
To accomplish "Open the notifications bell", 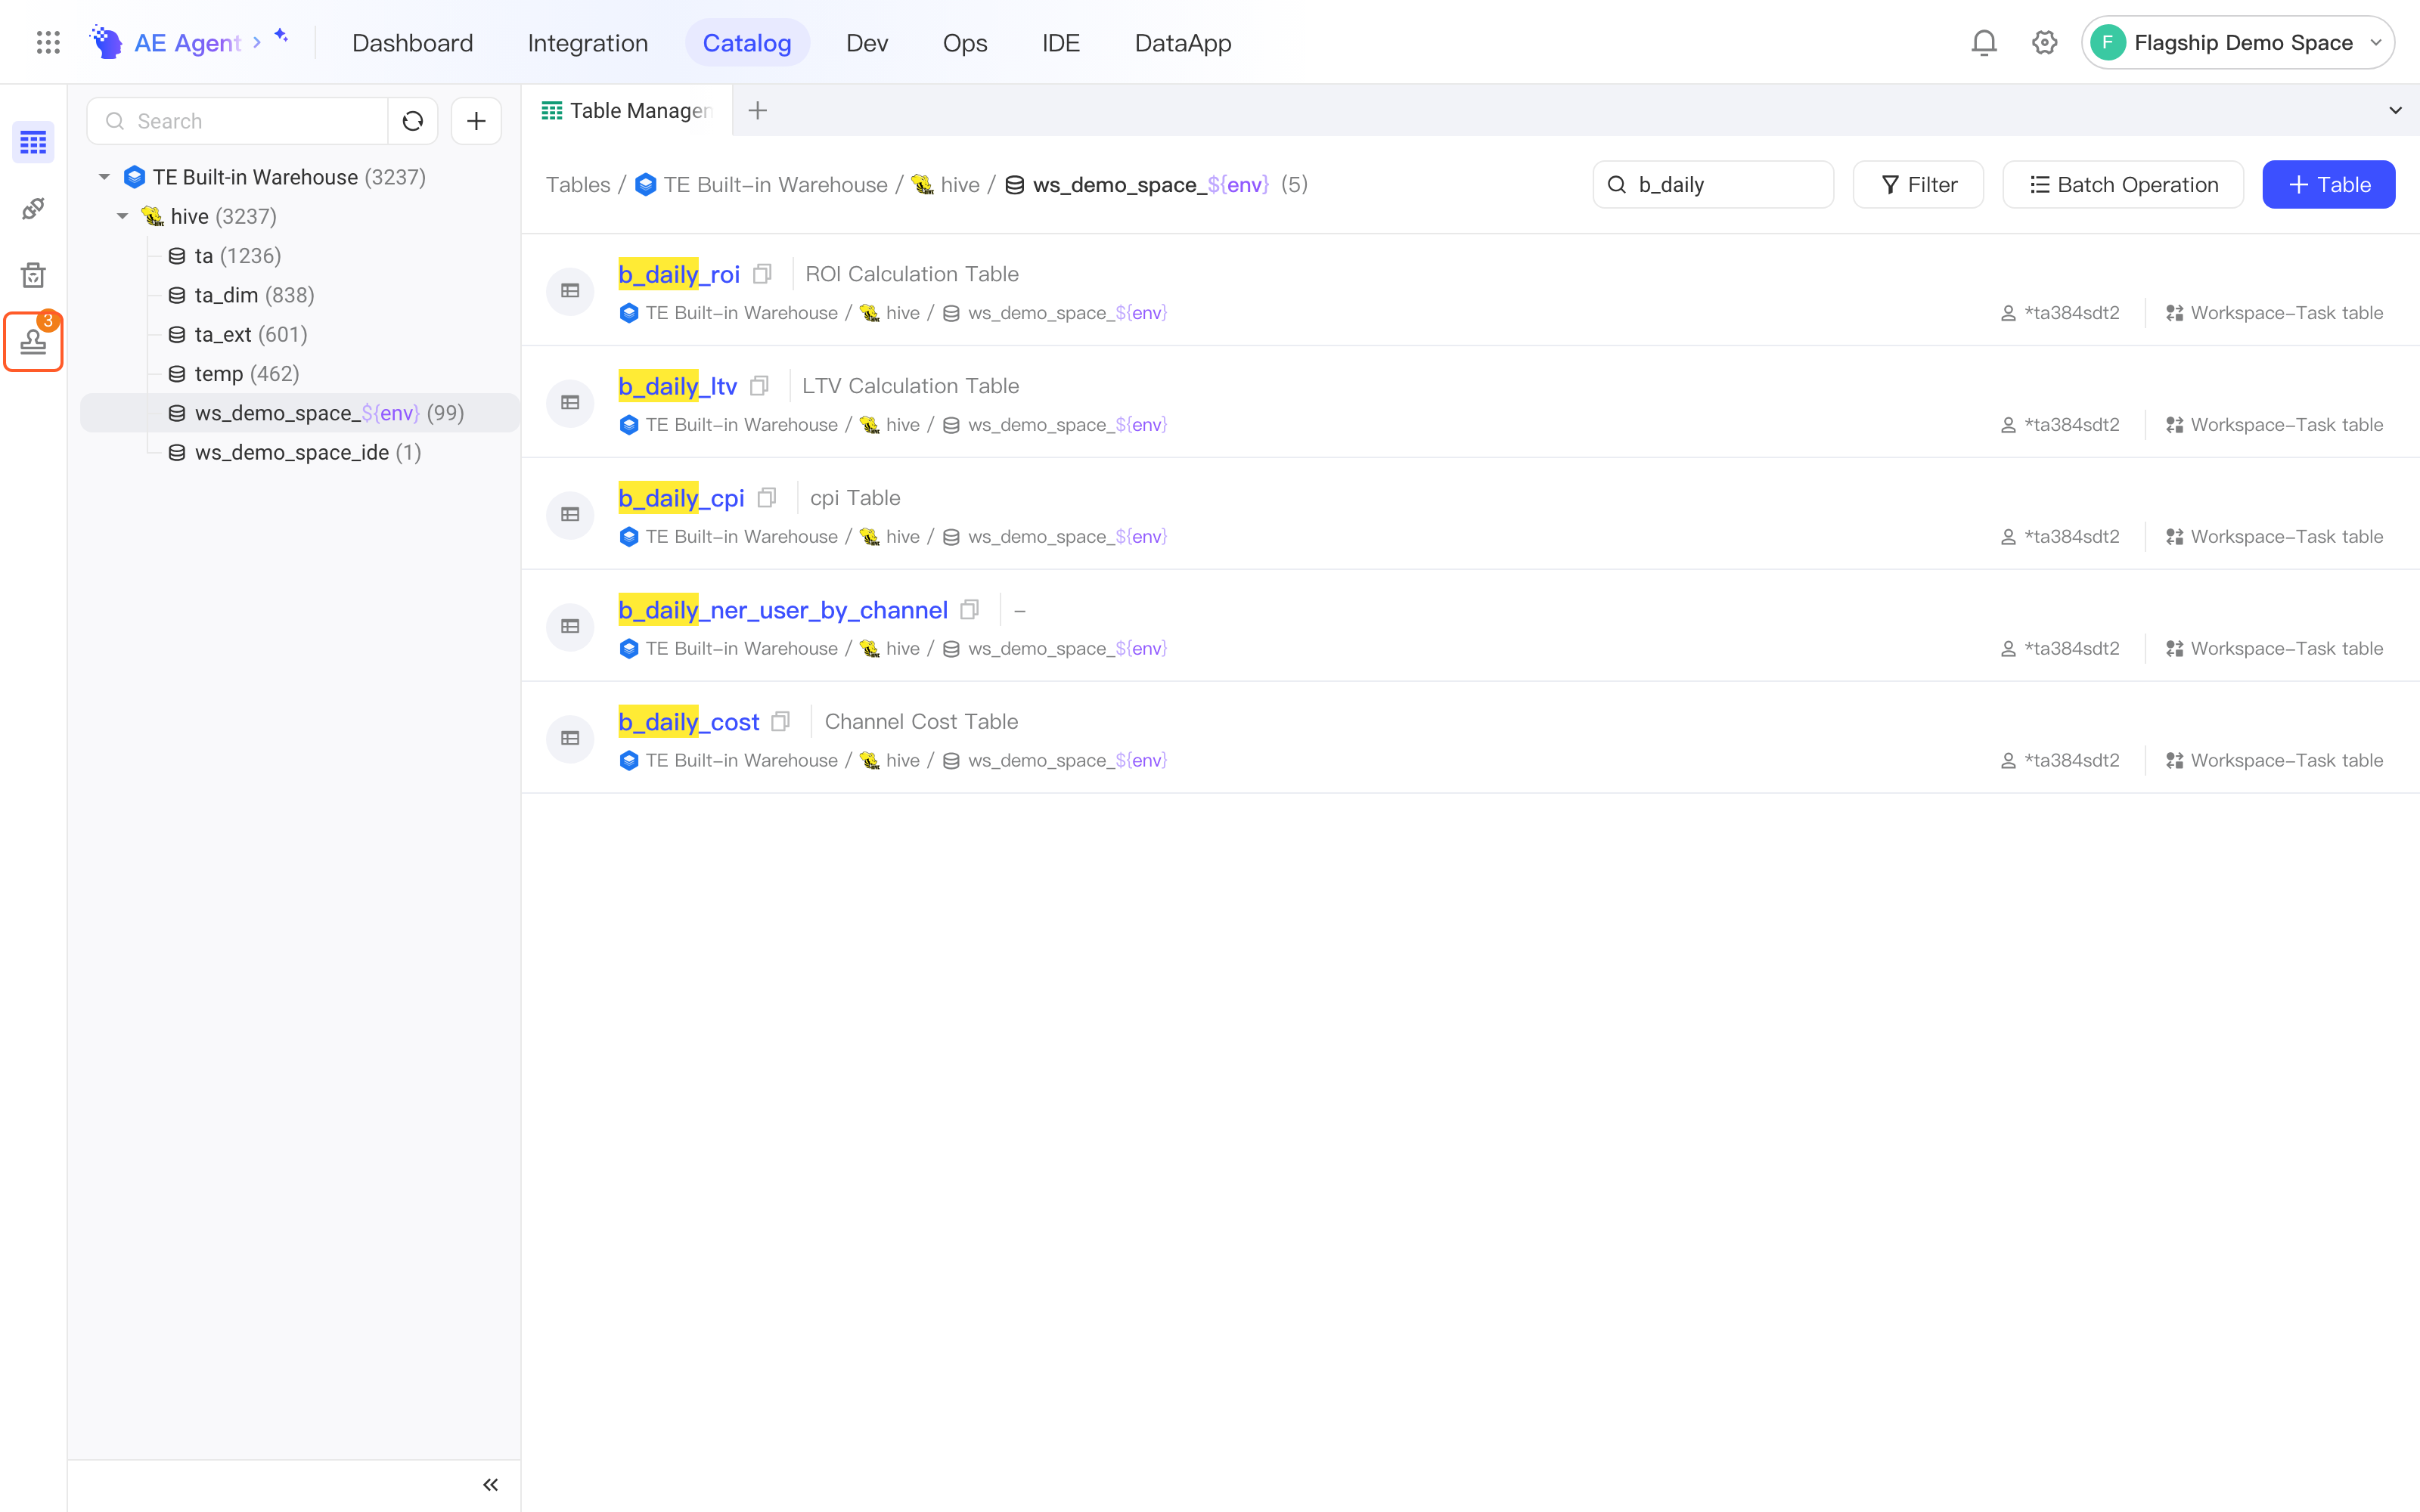I will pyautogui.click(x=1984, y=42).
